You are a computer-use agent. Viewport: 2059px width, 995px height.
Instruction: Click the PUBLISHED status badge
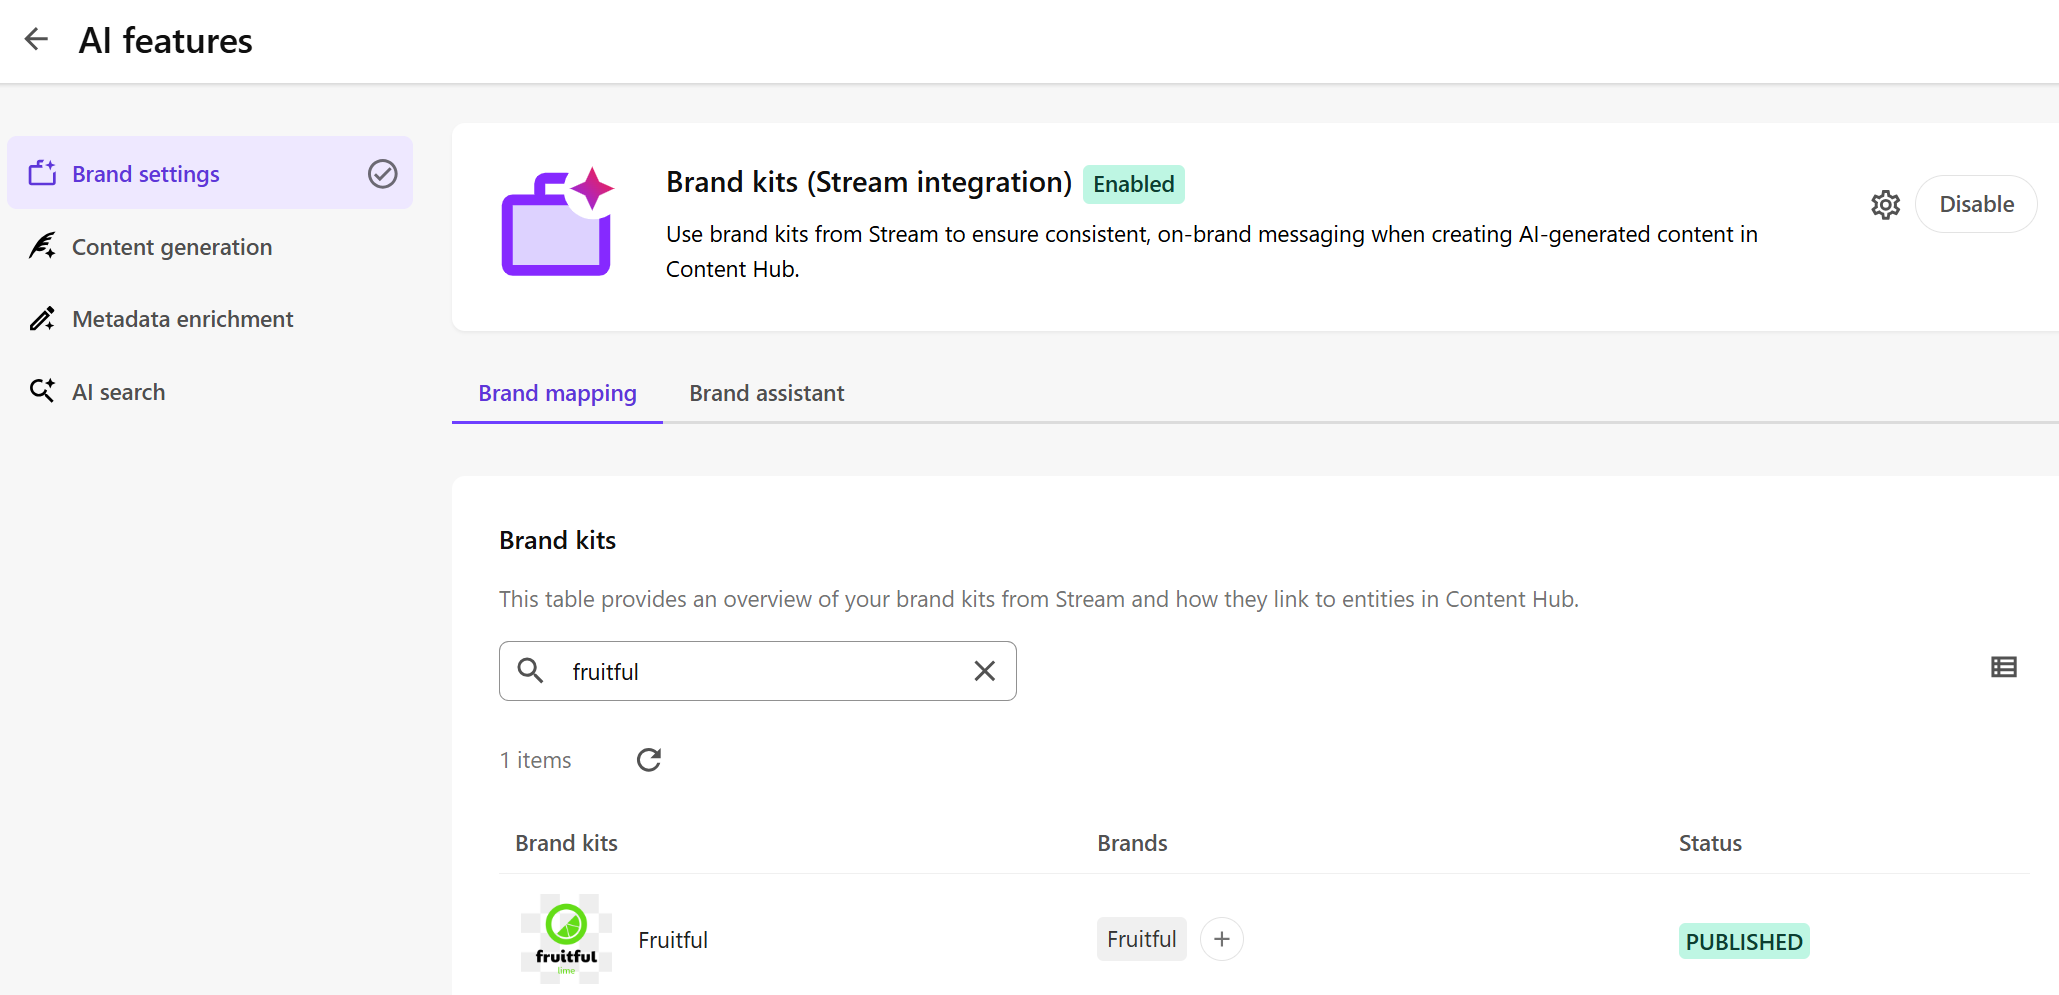point(1744,941)
